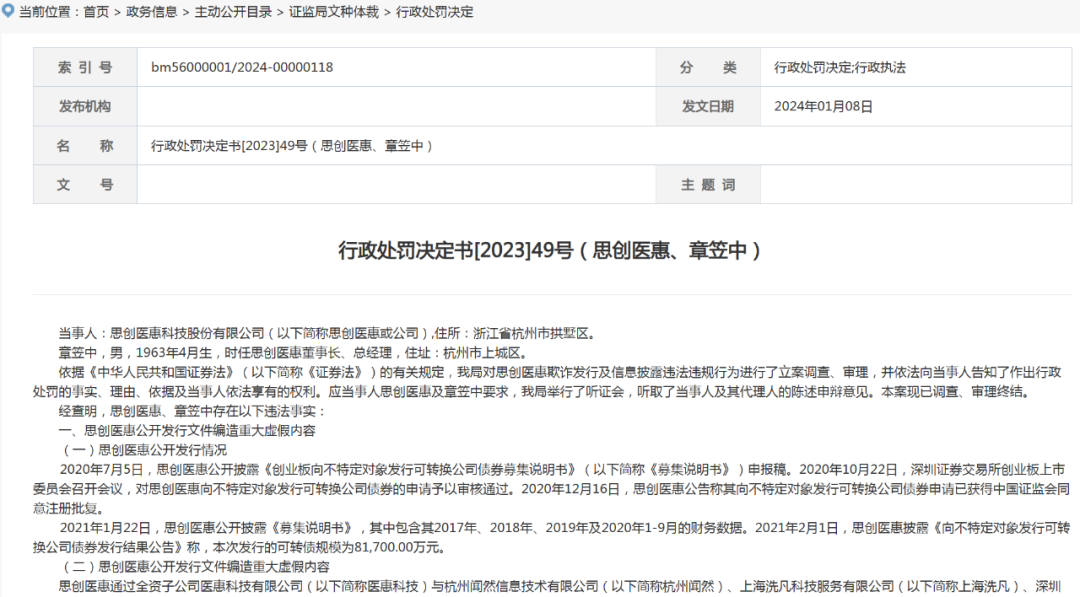This screenshot has height=597, width=1080.
Task: Click the 索引号 label cell
Action: [x=85, y=67]
